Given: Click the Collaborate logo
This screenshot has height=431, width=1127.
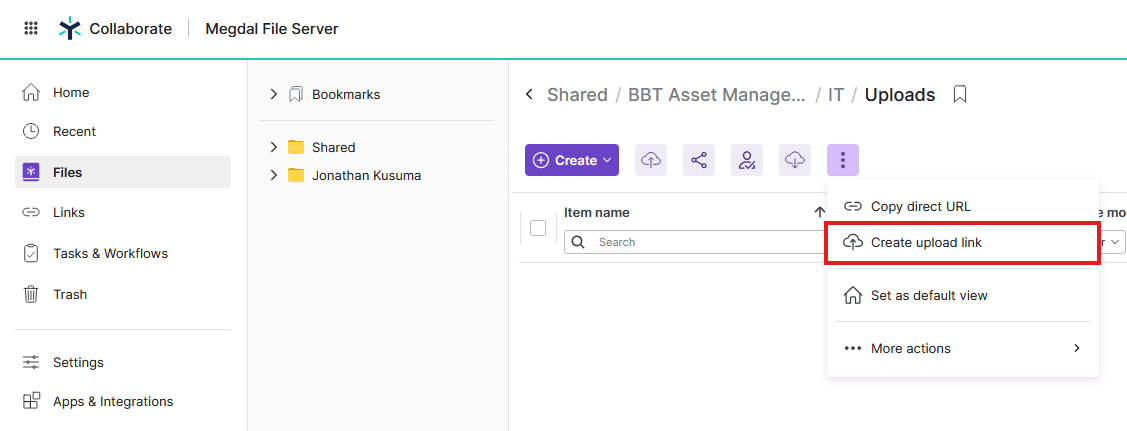Looking at the screenshot, I should [x=70, y=29].
